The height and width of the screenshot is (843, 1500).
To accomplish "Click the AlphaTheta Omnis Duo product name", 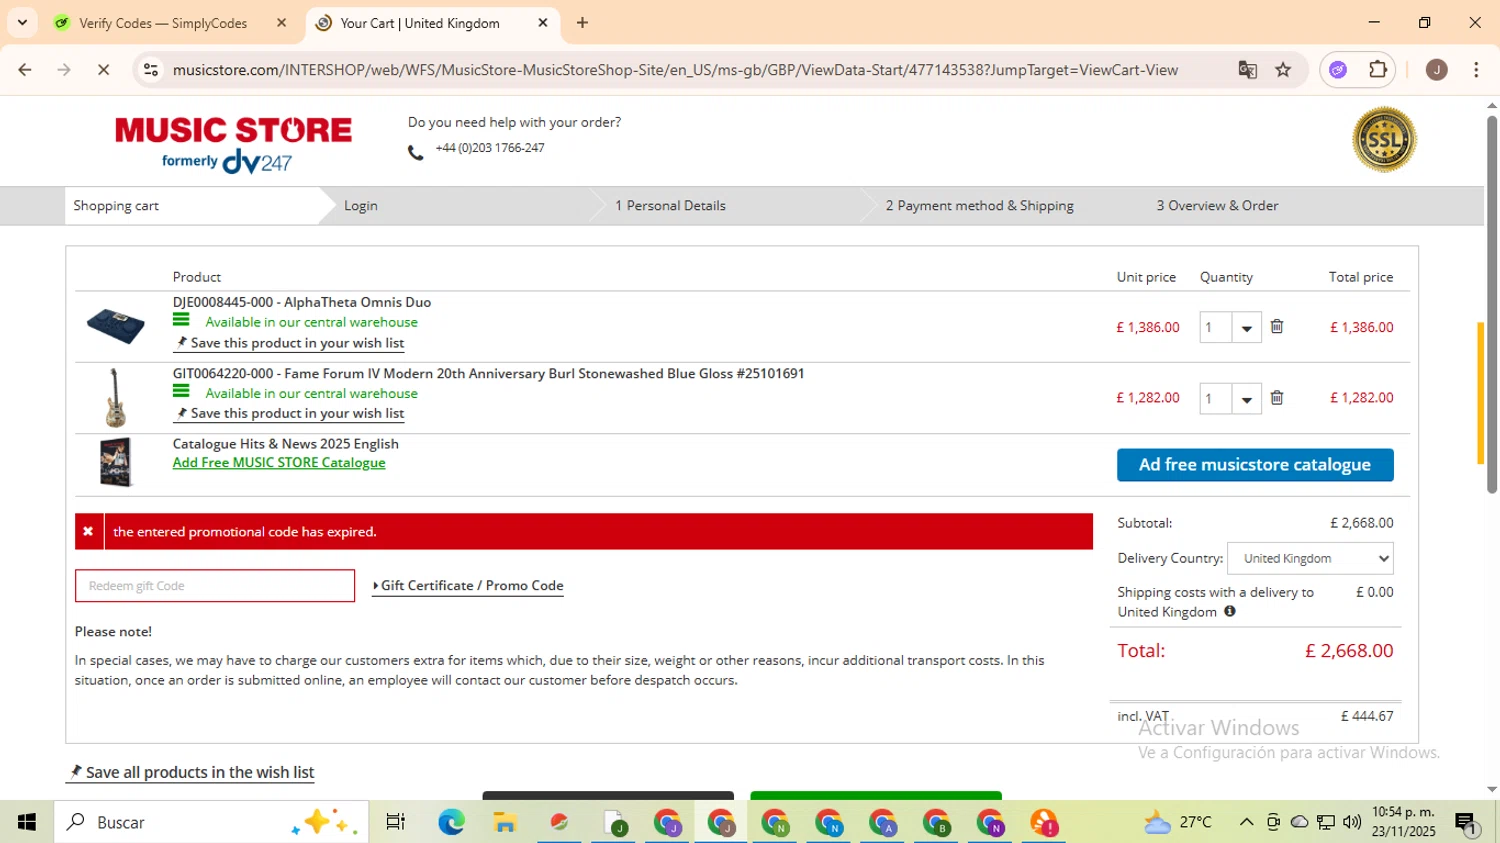I will click(302, 302).
